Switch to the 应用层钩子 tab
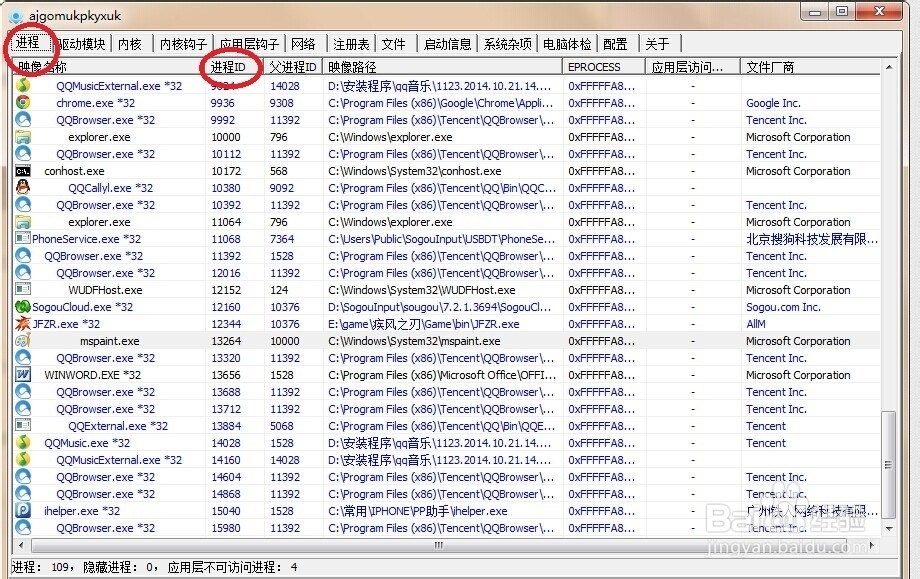This screenshot has width=920, height=579. tap(249, 44)
